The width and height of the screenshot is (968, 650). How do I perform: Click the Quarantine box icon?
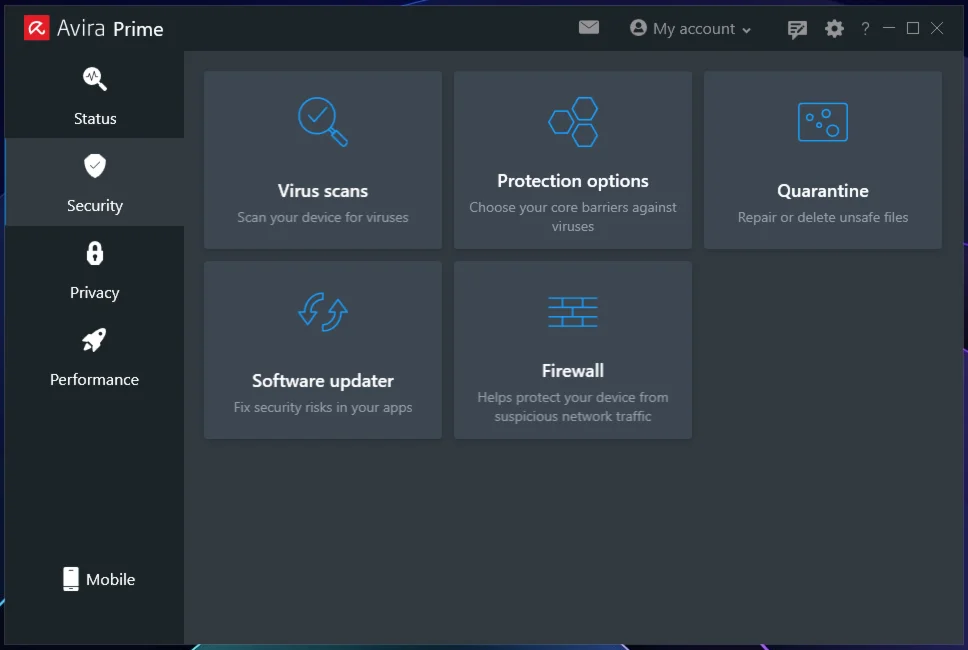[822, 122]
